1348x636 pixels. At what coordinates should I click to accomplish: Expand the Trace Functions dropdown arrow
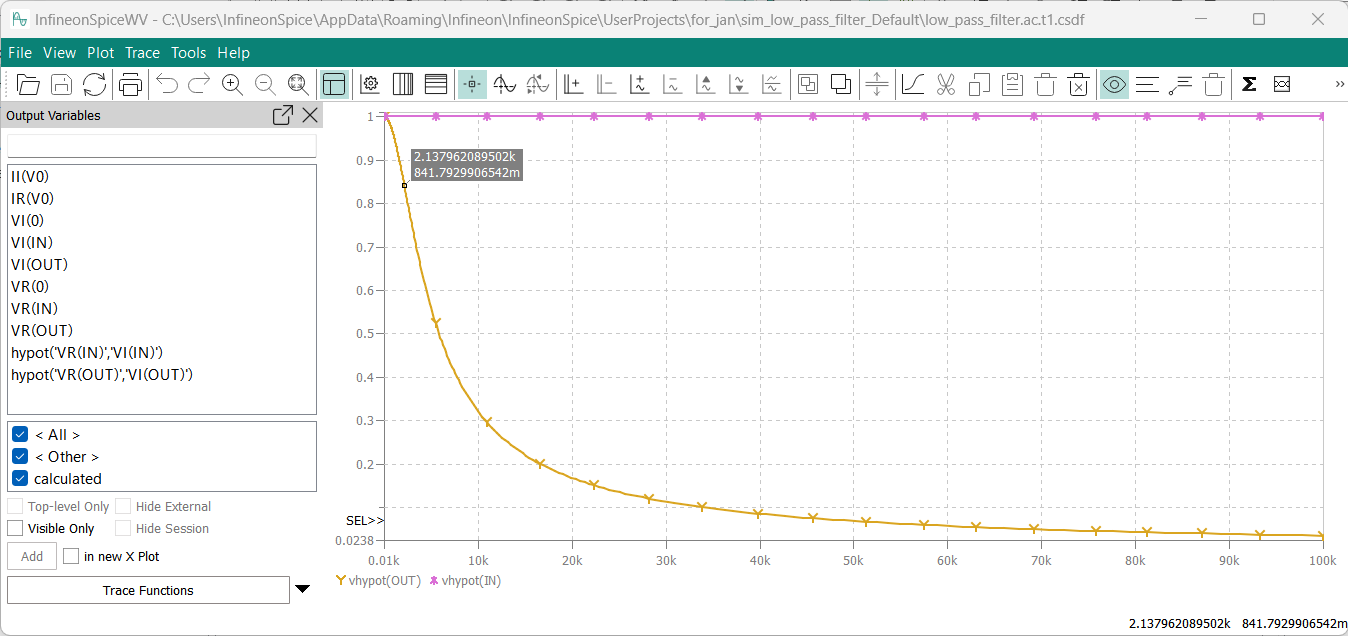pos(303,590)
